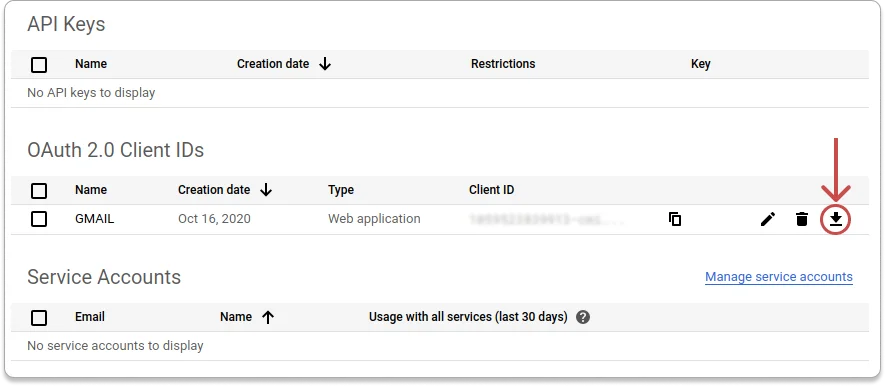Click the Key column header

(x=700, y=64)
